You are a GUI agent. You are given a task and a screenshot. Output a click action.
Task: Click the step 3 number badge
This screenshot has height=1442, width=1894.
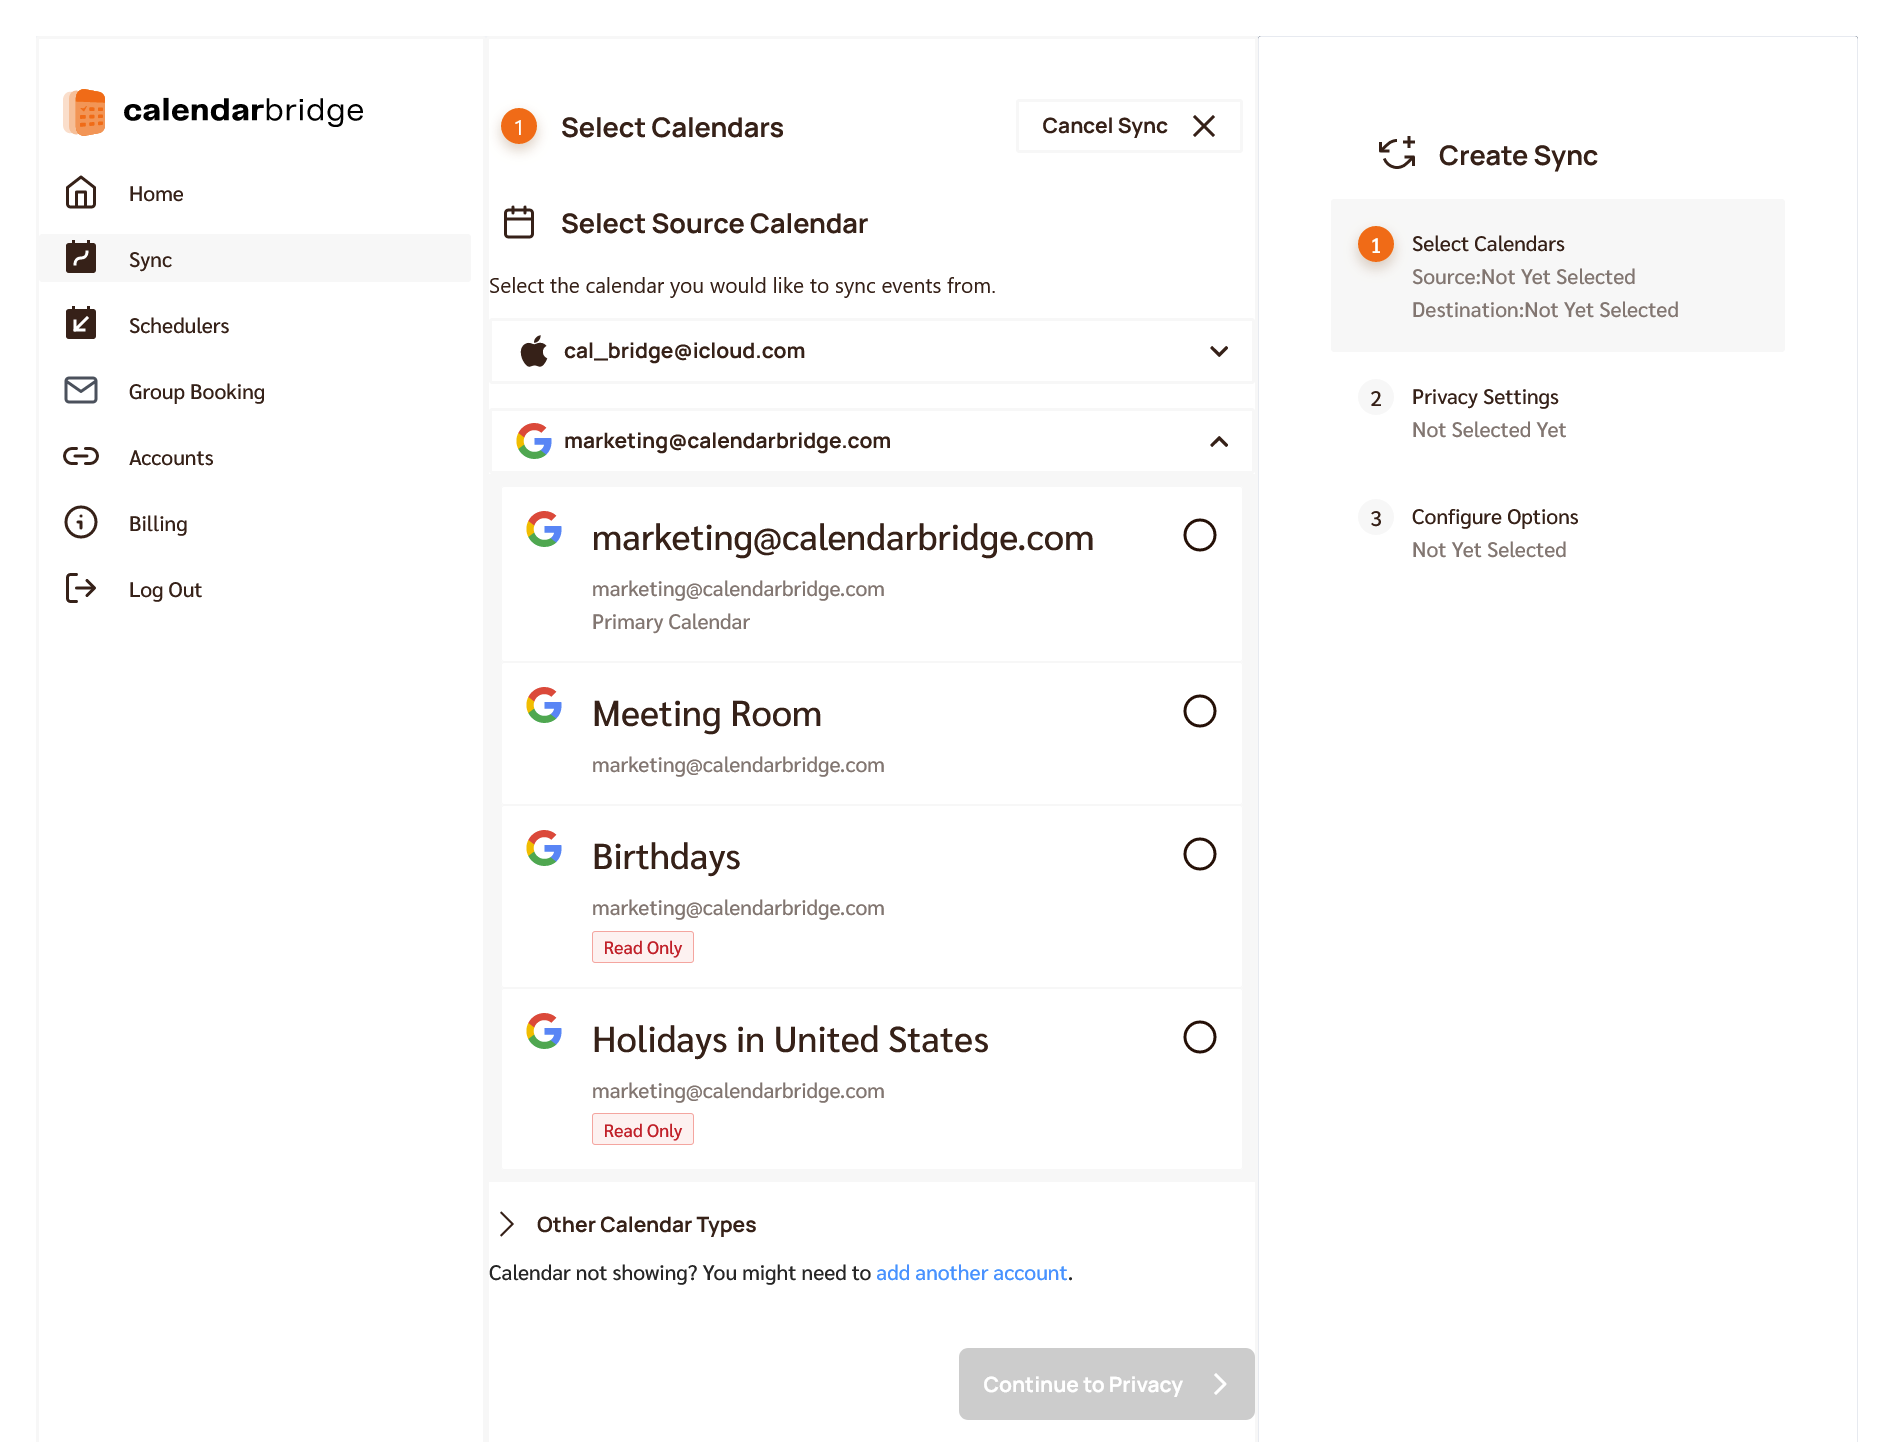[x=1376, y=518]
